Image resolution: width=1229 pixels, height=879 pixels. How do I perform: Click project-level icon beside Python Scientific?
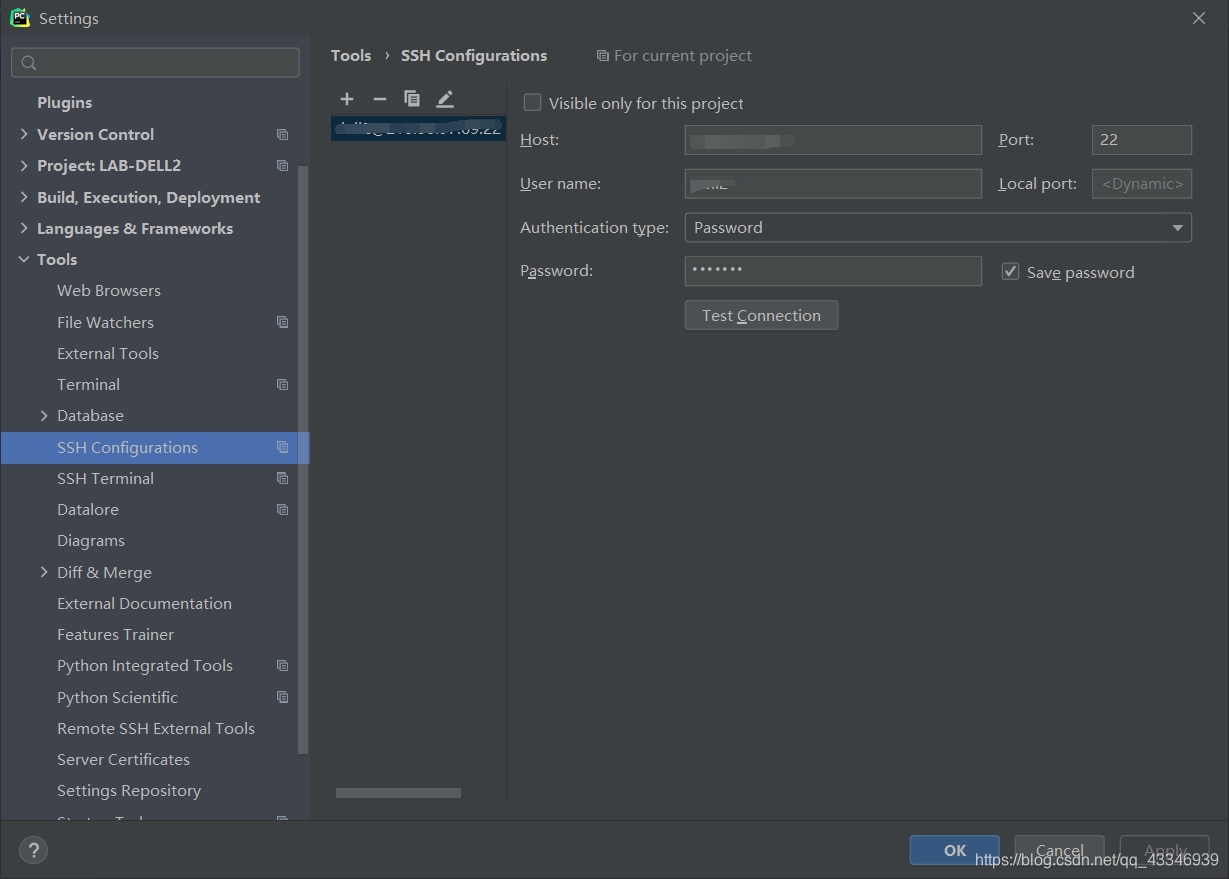tap(283, 697)
